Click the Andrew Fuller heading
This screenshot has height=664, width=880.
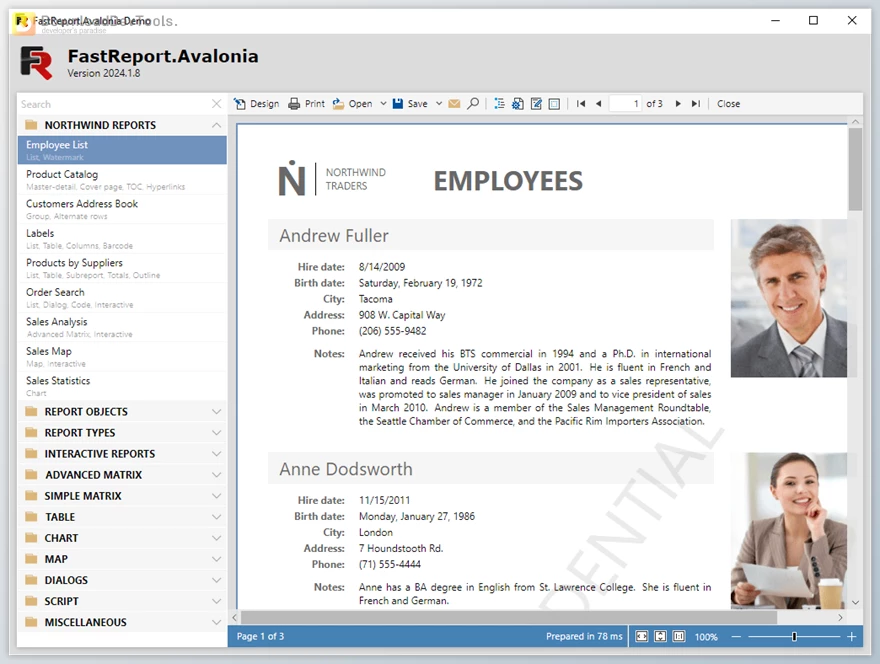pos(334,236)
